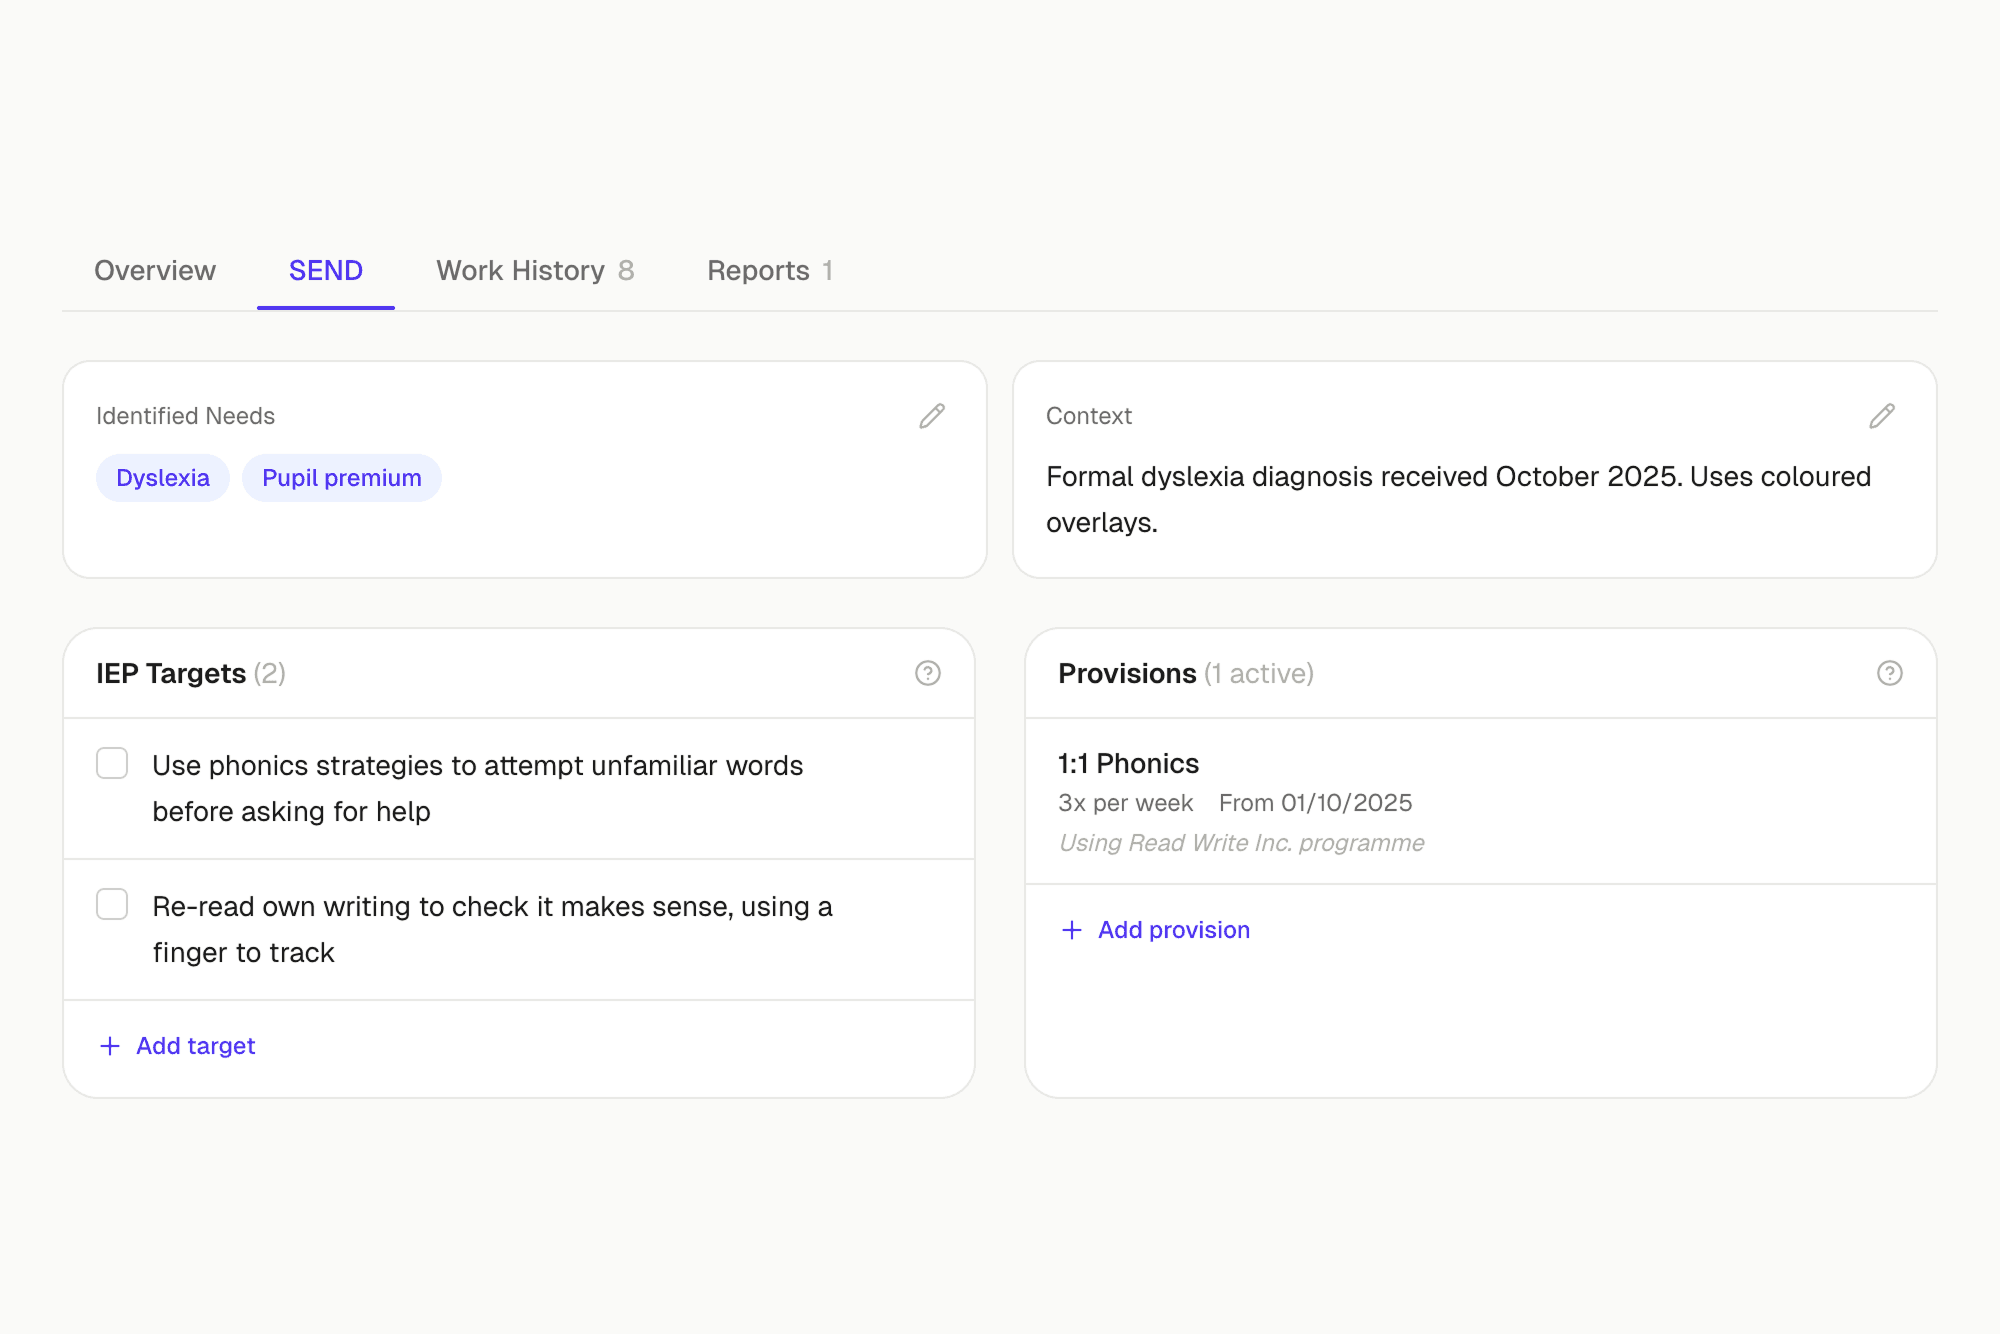This screenshot has height=1334, width=2000.
Task: Open help for IEP Targets
Action: (927, 673)
